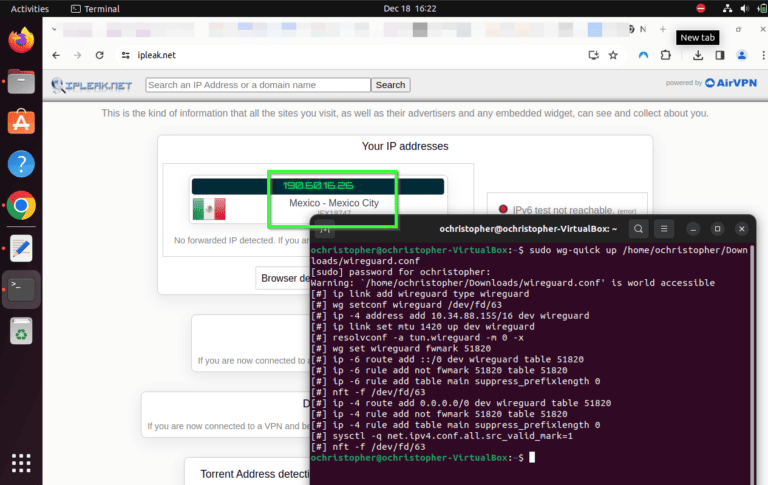
Task: Click Activities in the top bar
Action: [29, 8]
